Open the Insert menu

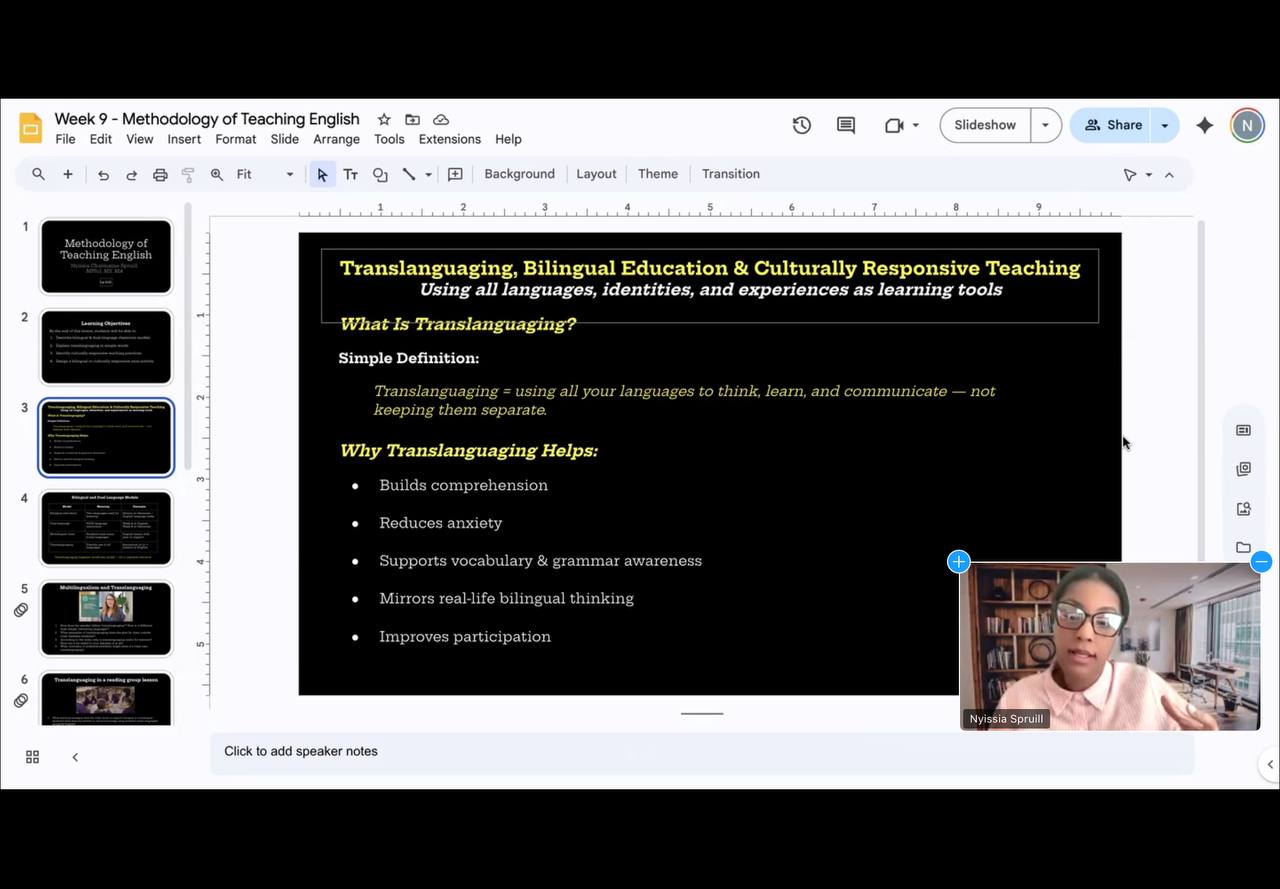(x=184, y=139)
